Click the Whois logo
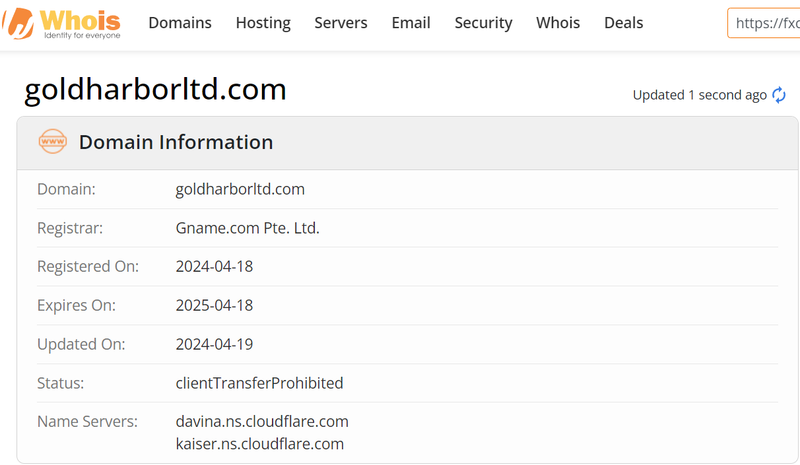 61,23
